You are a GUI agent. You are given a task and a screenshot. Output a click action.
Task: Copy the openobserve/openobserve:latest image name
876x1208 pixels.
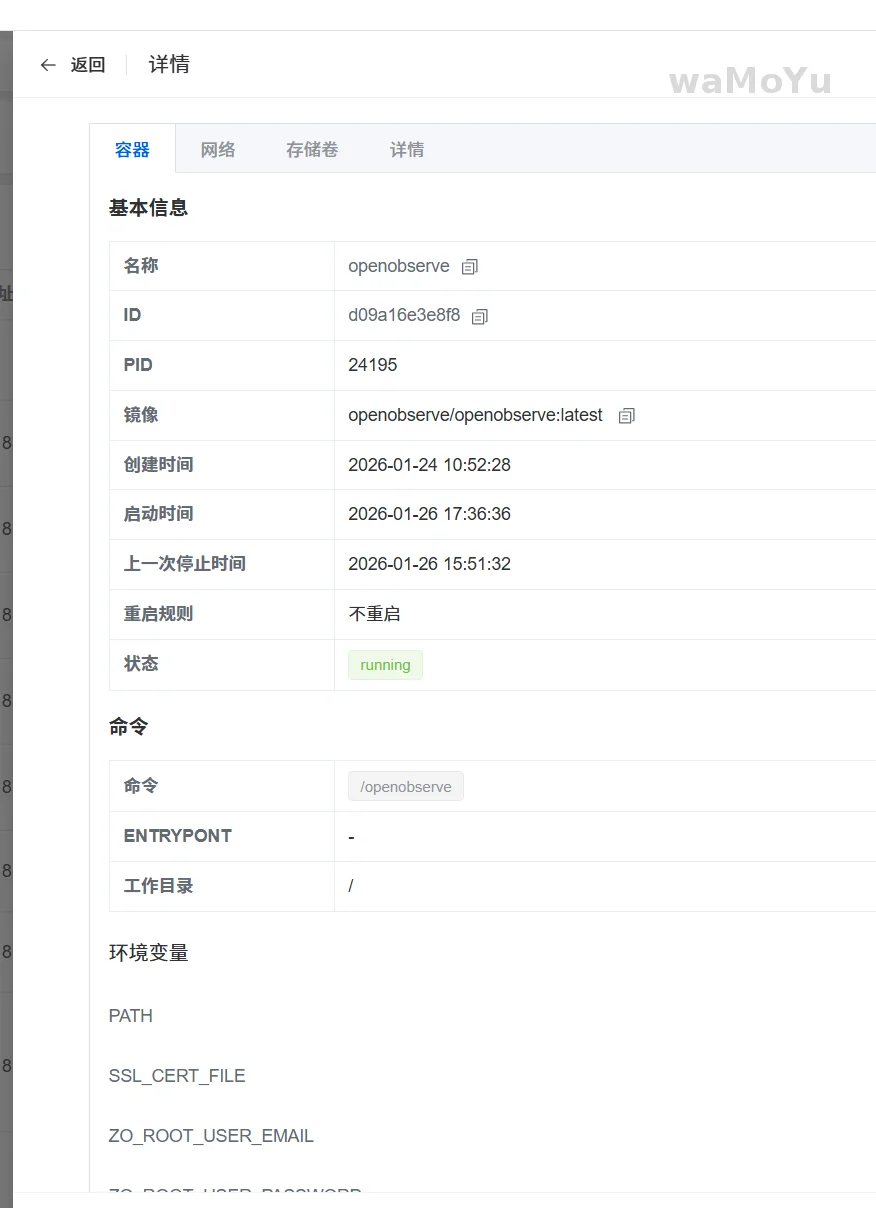[x=627, y=416]
